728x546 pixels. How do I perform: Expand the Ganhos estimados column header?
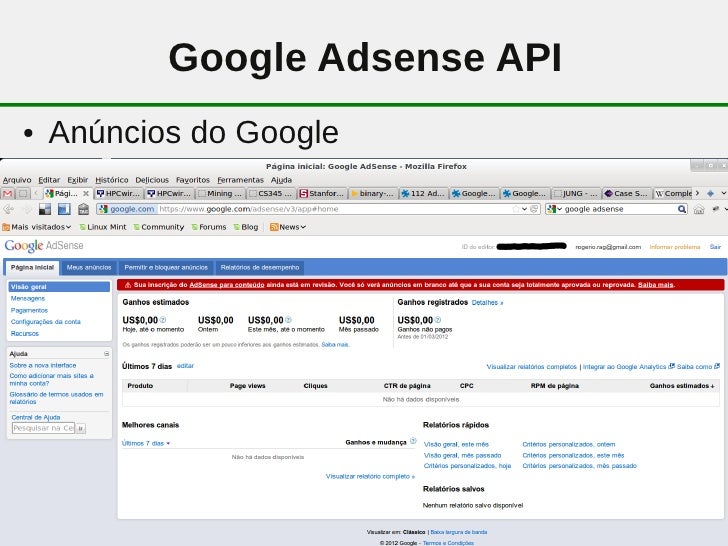[x=682, y=386]
